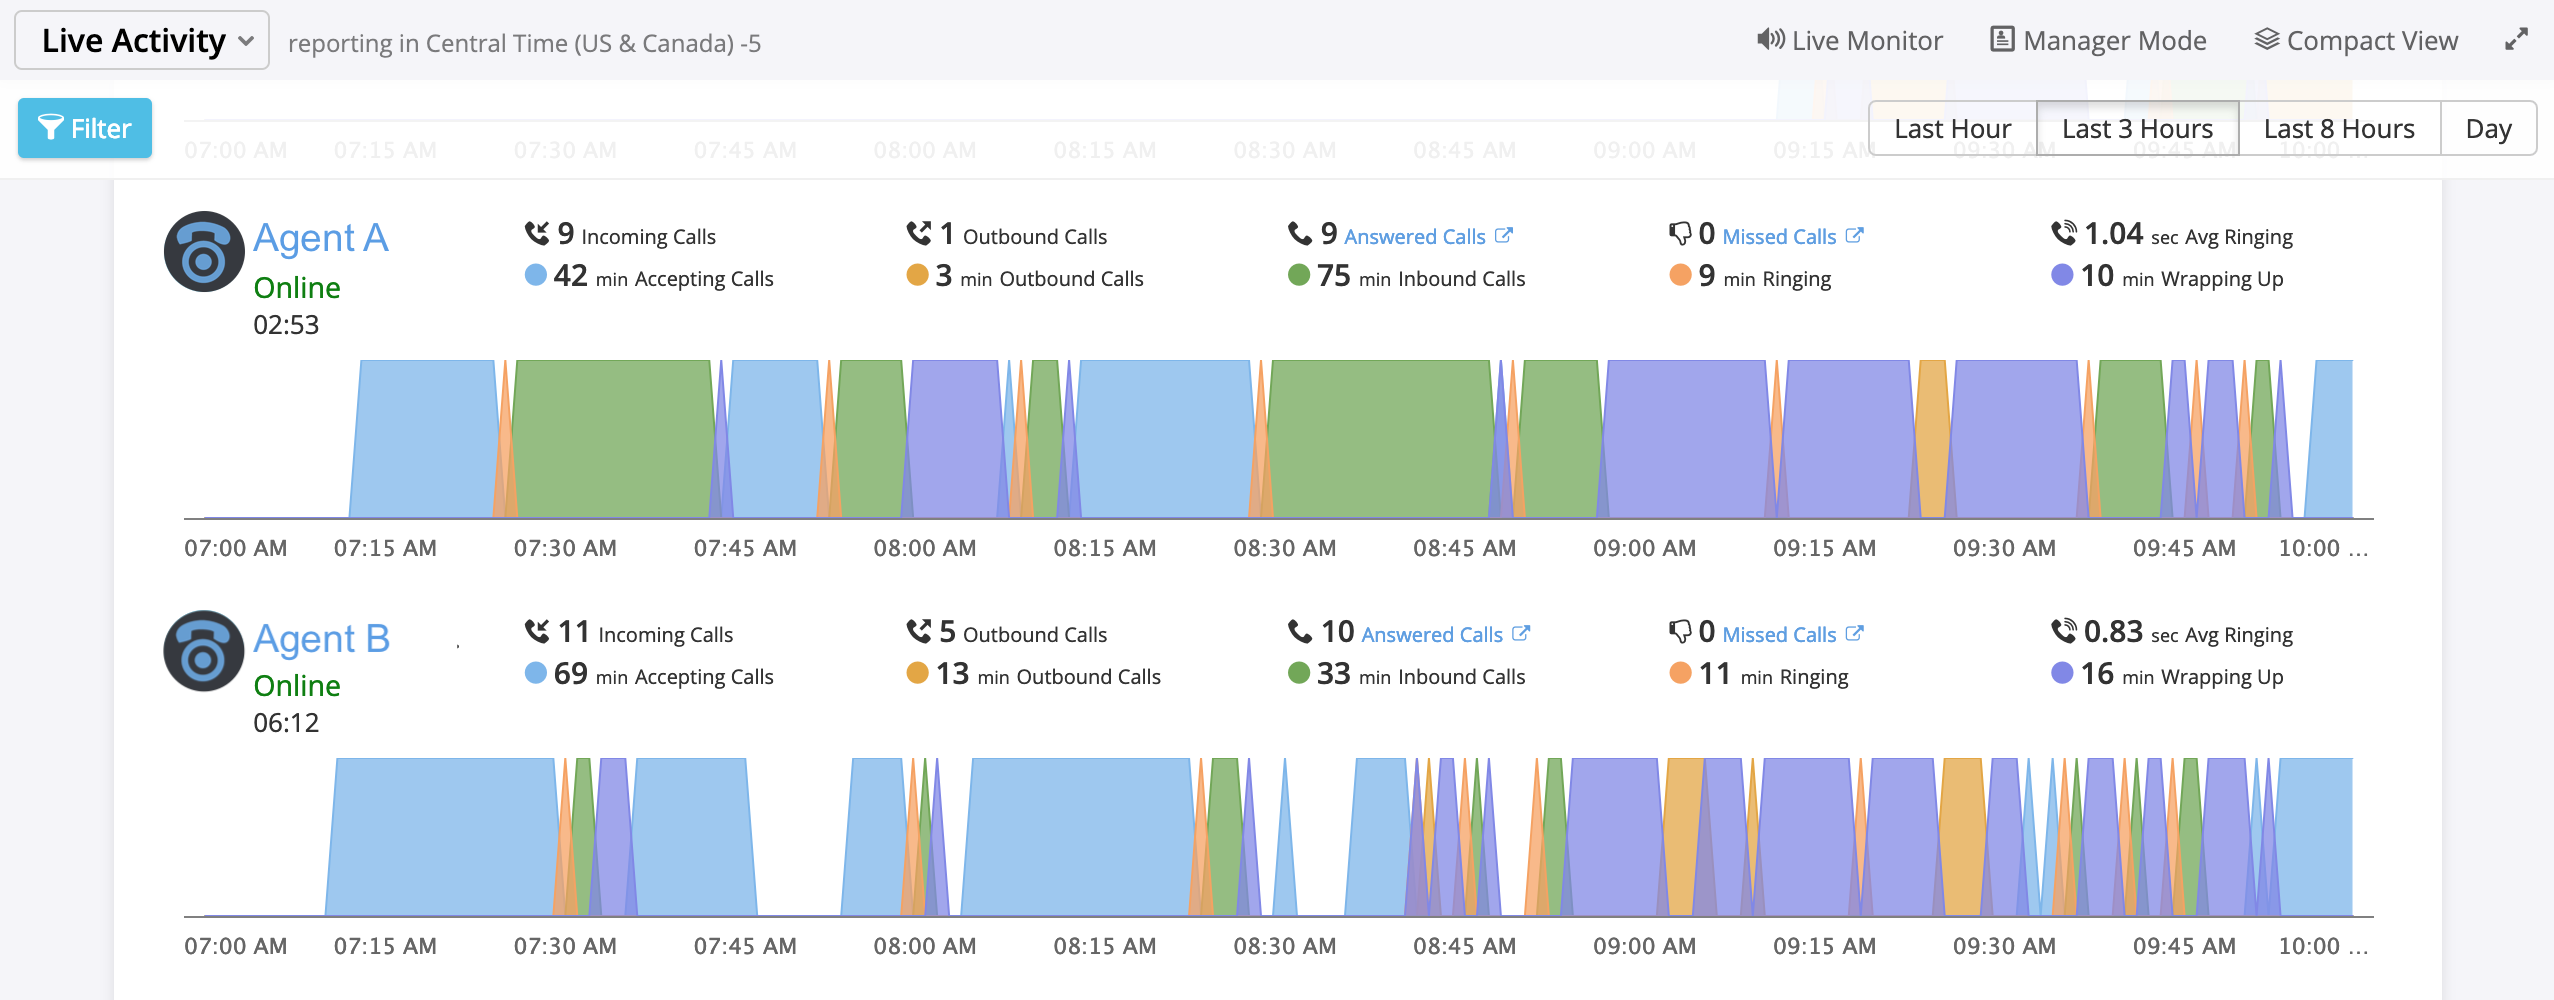Screen dimensions: 2554x1000
Task: Toggle Manager Mode
Action: coord(2098,41)
